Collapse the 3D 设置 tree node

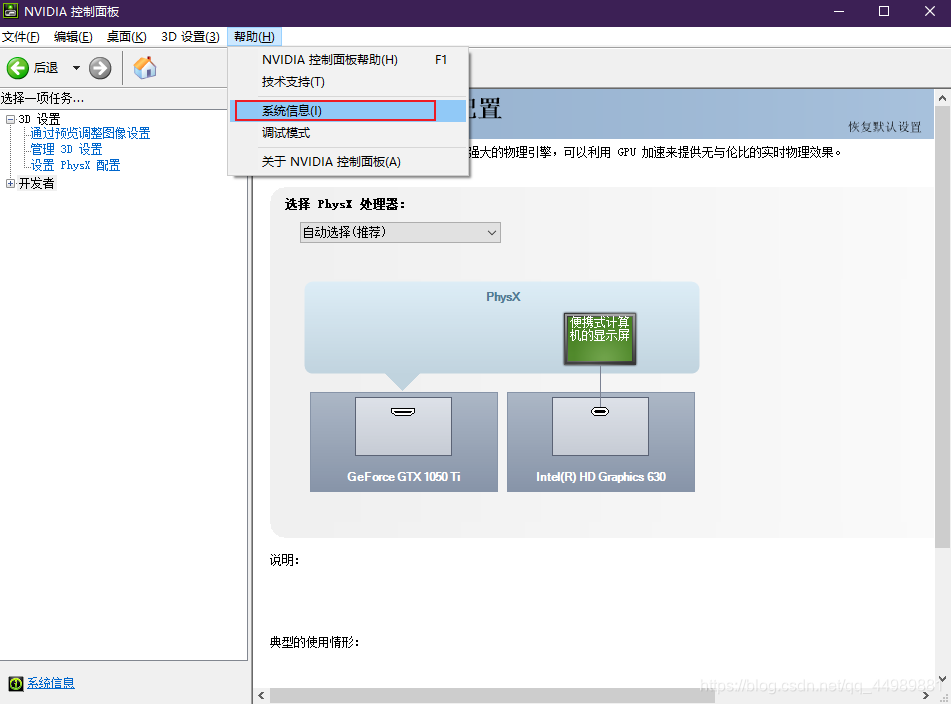10,119
